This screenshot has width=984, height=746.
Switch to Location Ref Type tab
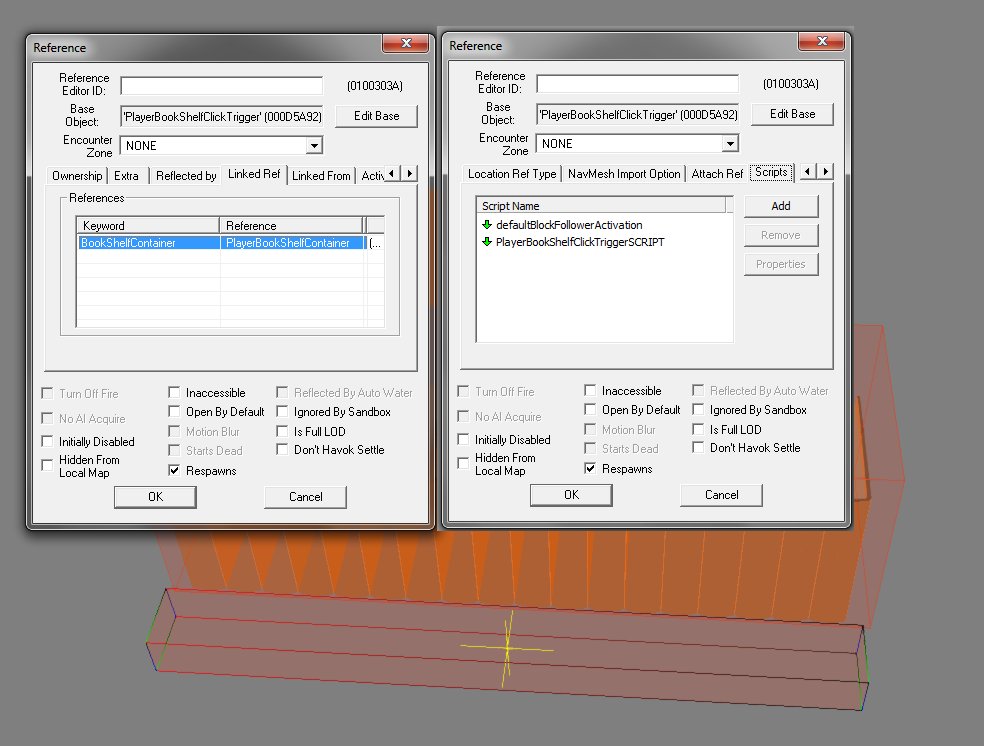(512, 174)
